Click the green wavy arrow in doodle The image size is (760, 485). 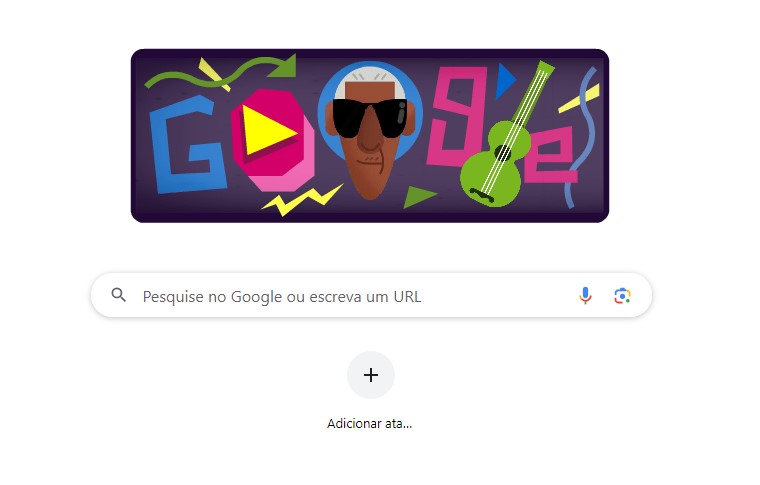coord(223,73)
